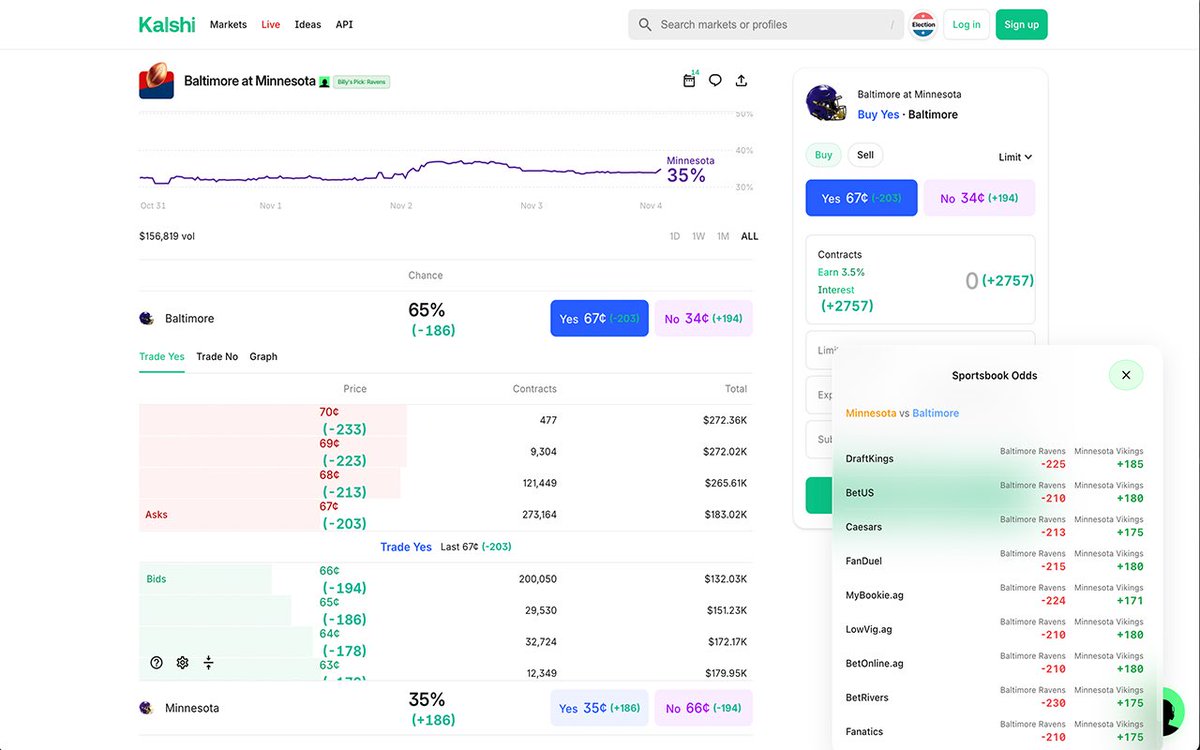Select the BetOnline.ag odds row
The height and width of the screenshot is (750, 1200).
(x=995, y=663)
